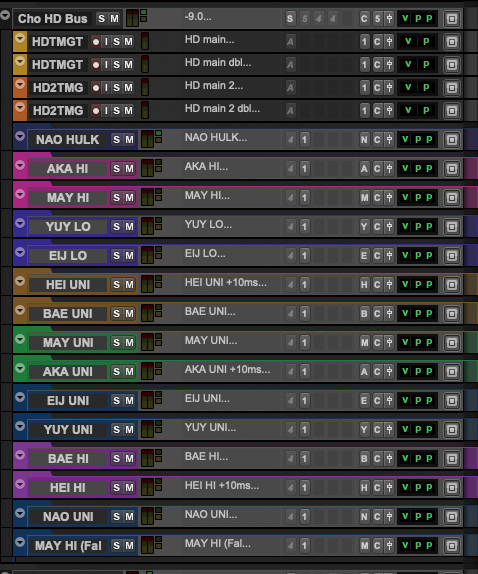The image size is (478, 574).
Task: Expand the BAE HI folder track
Action: pyautogui.click(x=20, y=455)
